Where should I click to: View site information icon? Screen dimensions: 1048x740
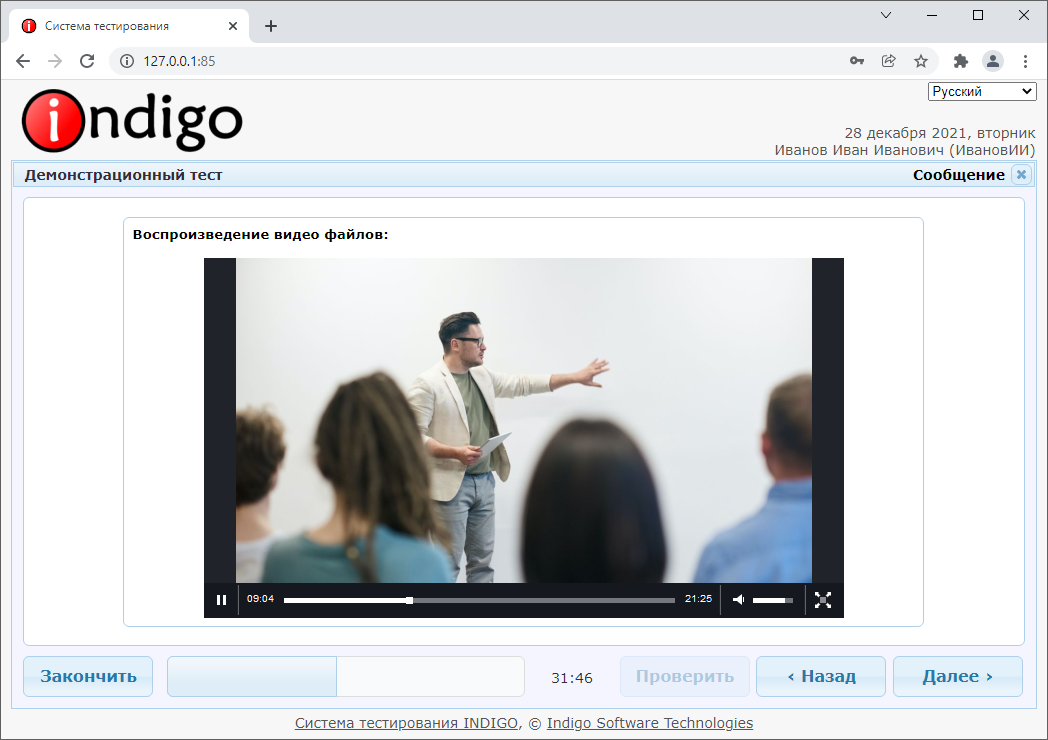point(126,61)
